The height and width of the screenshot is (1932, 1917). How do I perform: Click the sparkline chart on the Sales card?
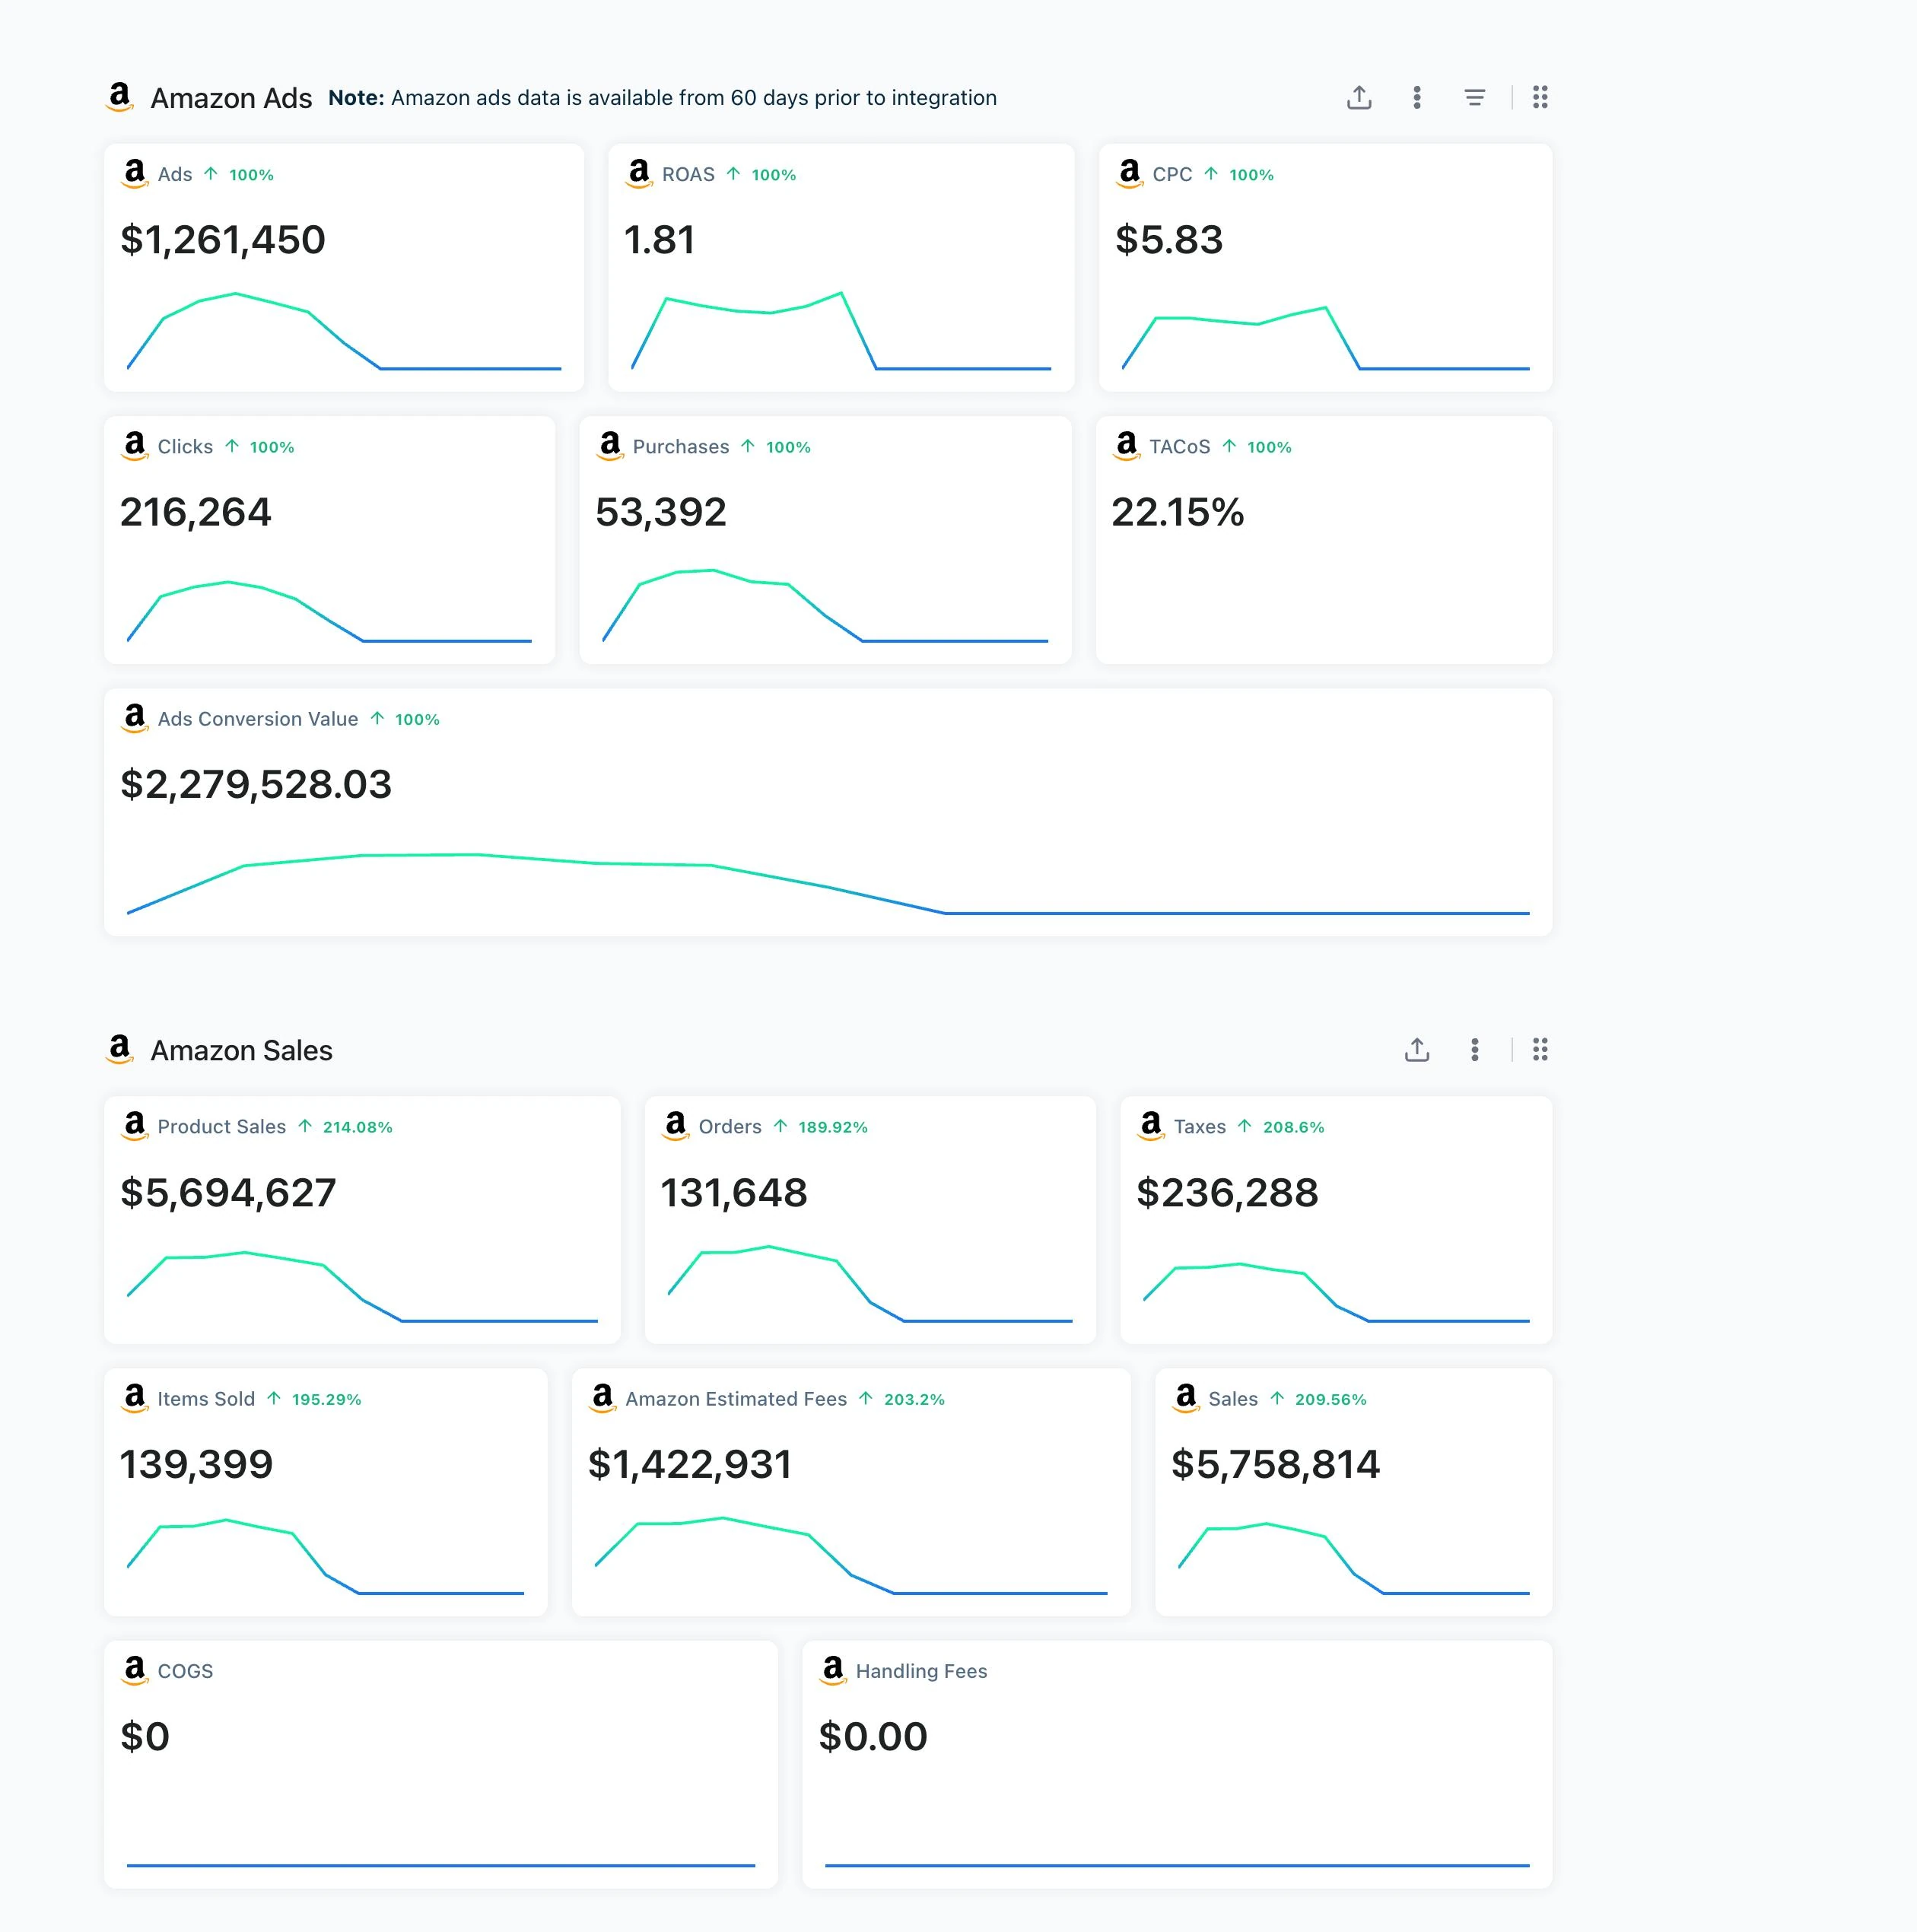[x=1354, y=1558]
